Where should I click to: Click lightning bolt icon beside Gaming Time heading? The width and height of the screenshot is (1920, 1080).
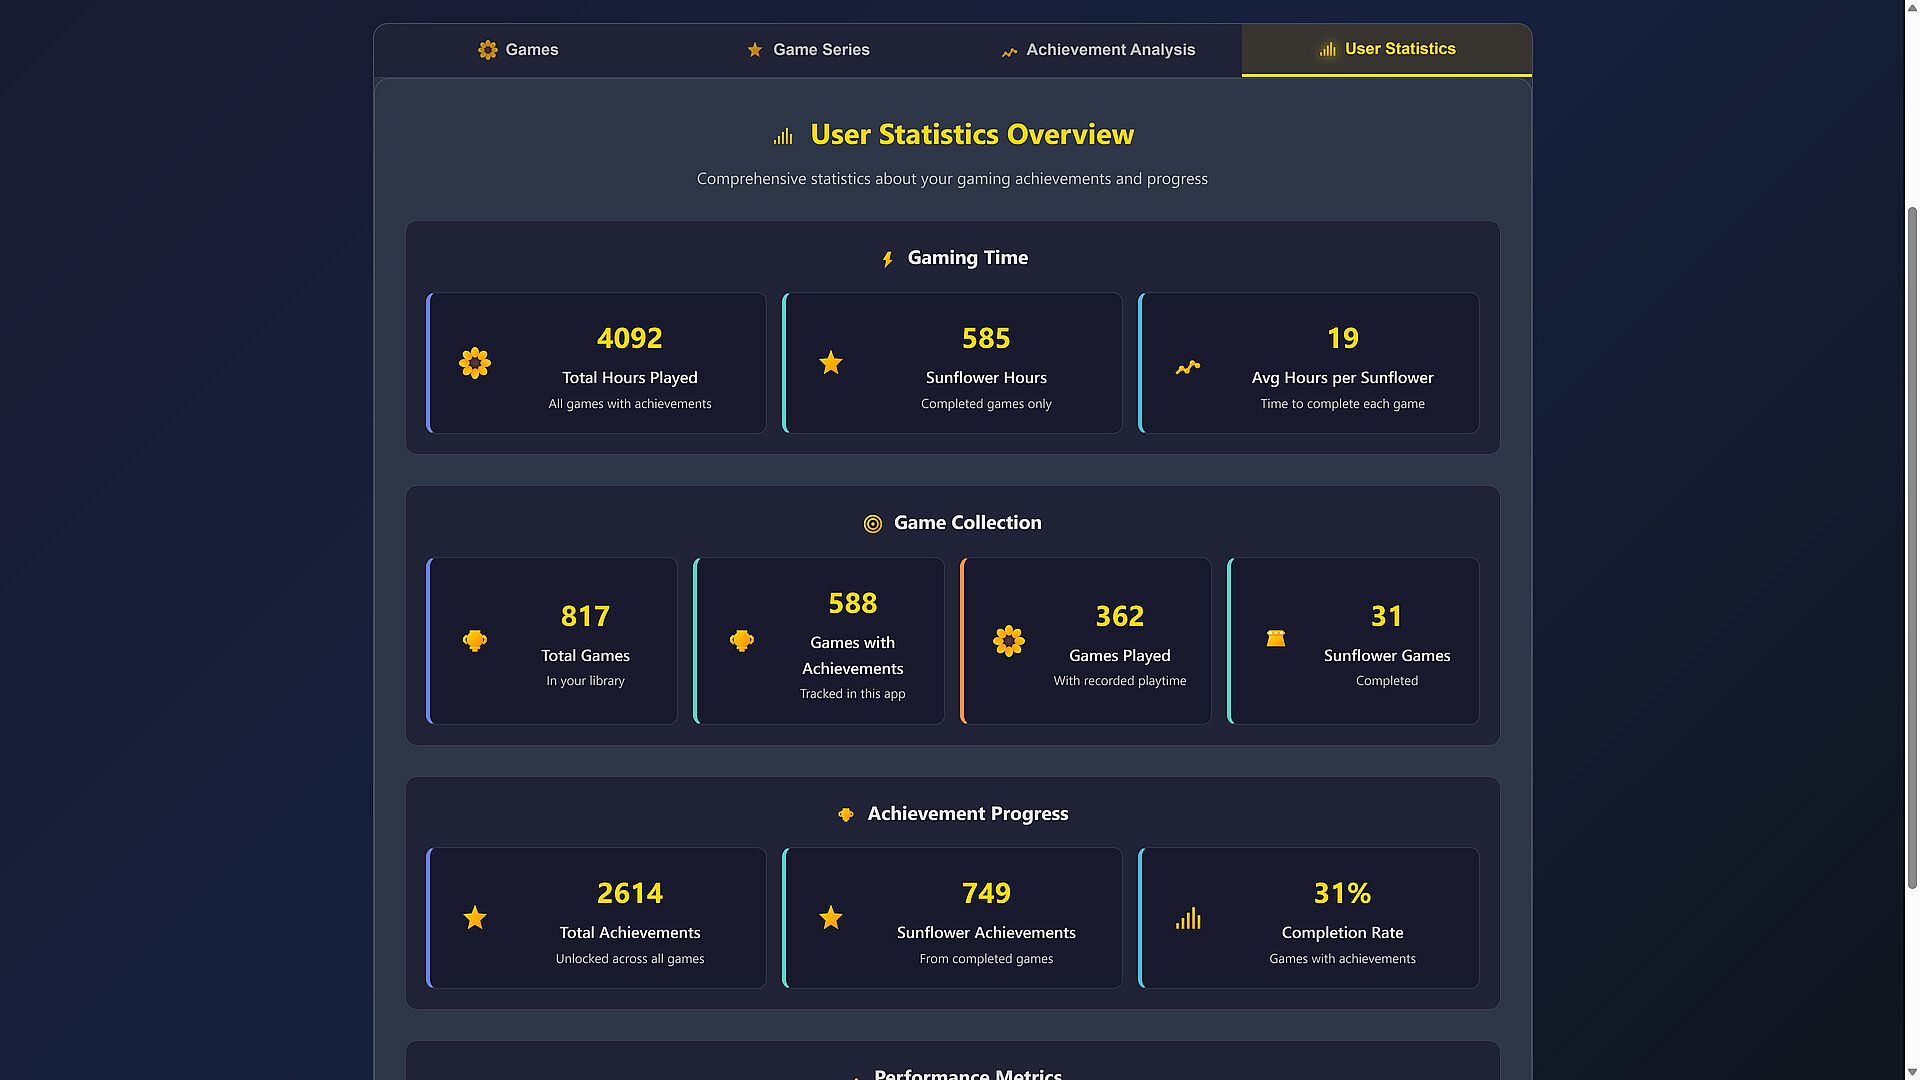pos(887,260)
